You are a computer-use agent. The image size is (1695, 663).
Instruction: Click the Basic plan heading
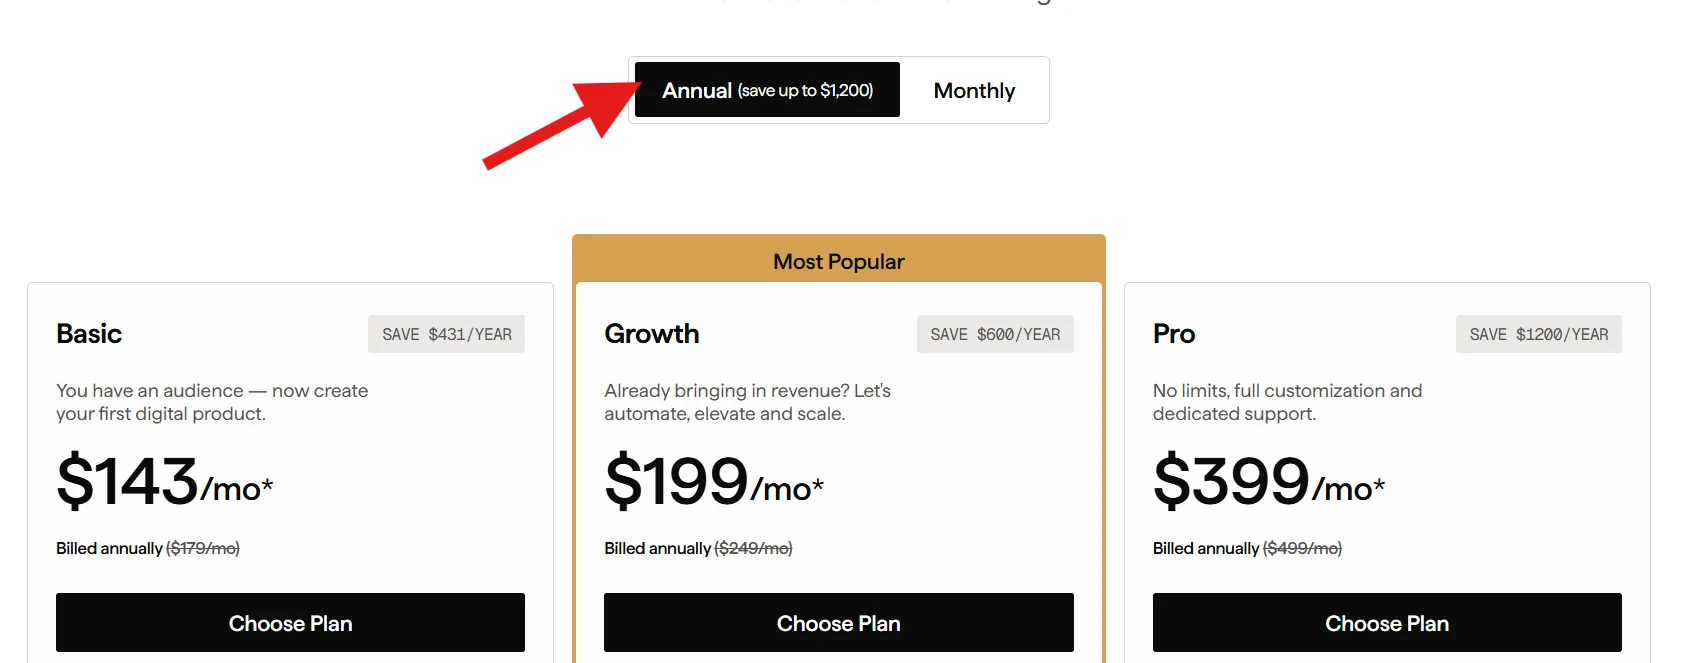[x=89, y=334]
